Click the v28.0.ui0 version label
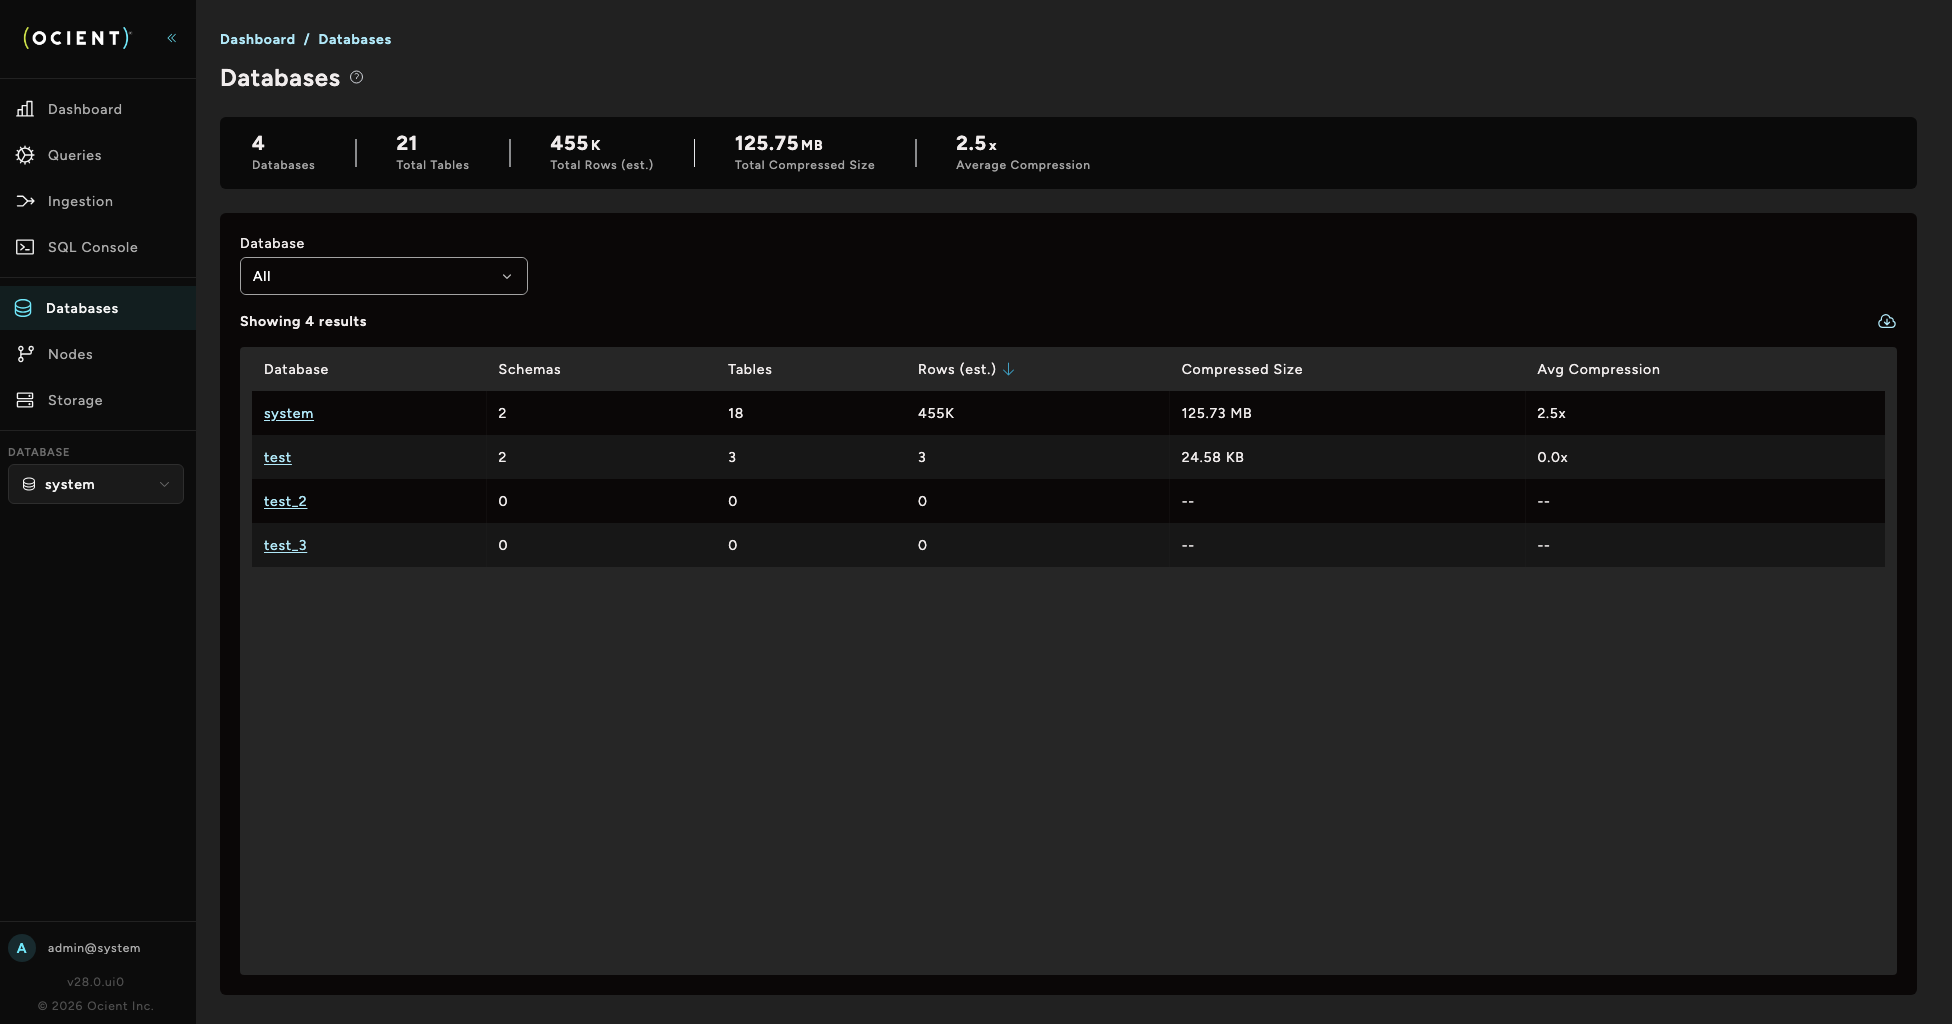This screenshot has height=1024, width=1952. 96,982
